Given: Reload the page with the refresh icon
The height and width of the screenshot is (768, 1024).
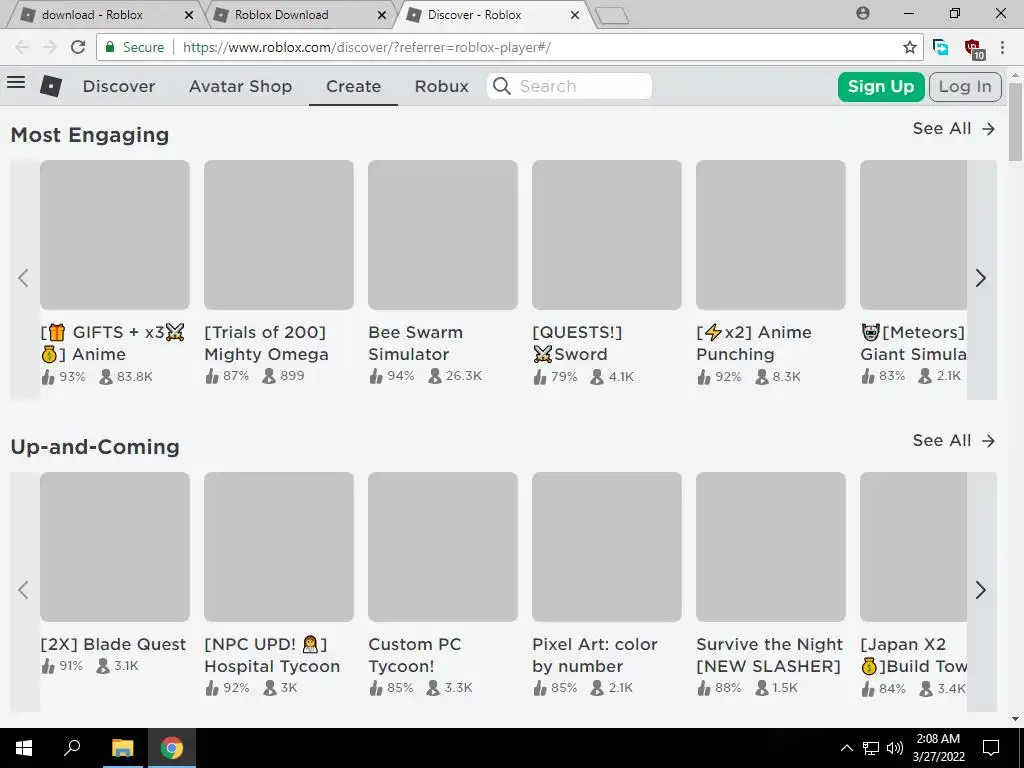Looking at the screenshot, I should pos(78,47).
